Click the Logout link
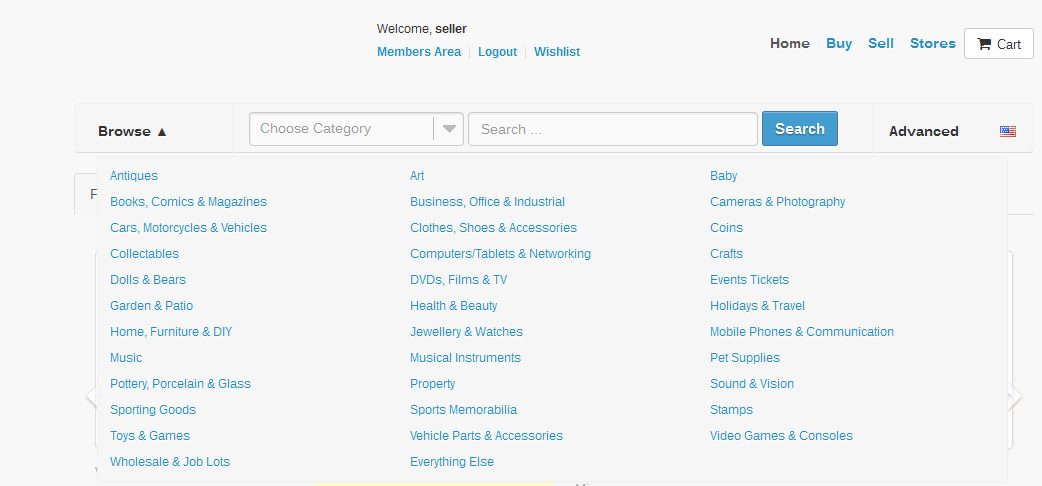1042x486 pixels. 497,52
